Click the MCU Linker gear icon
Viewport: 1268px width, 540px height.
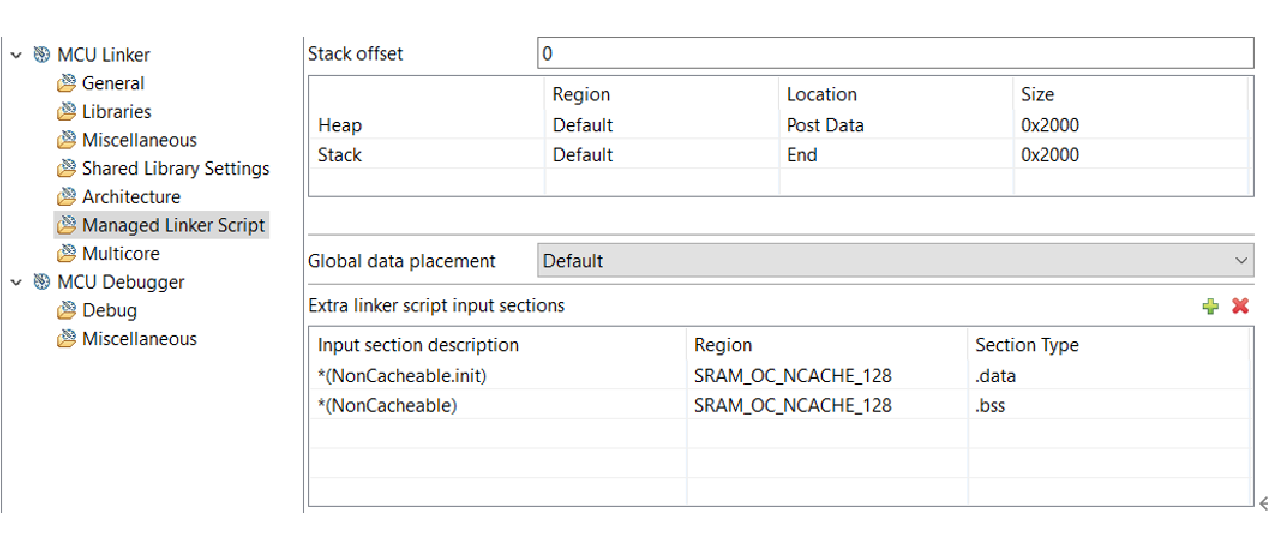(x=42, y=55)
